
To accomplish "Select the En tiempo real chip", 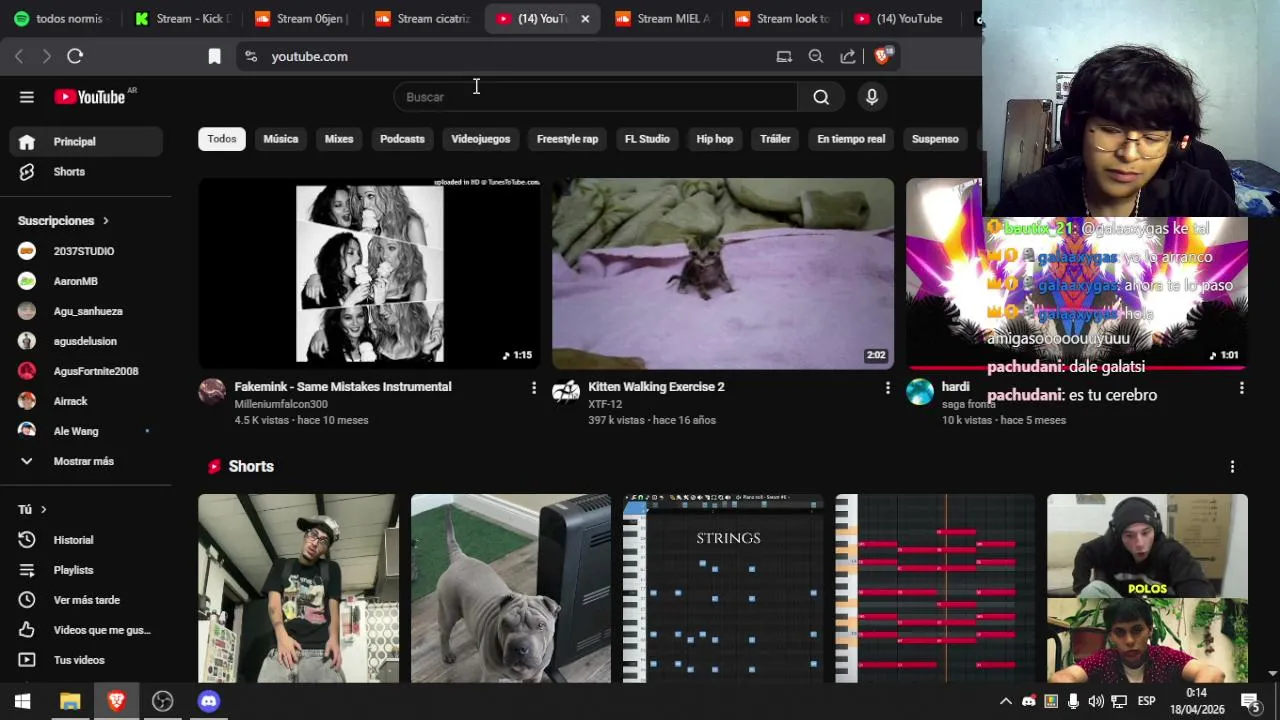I will 851,139.
